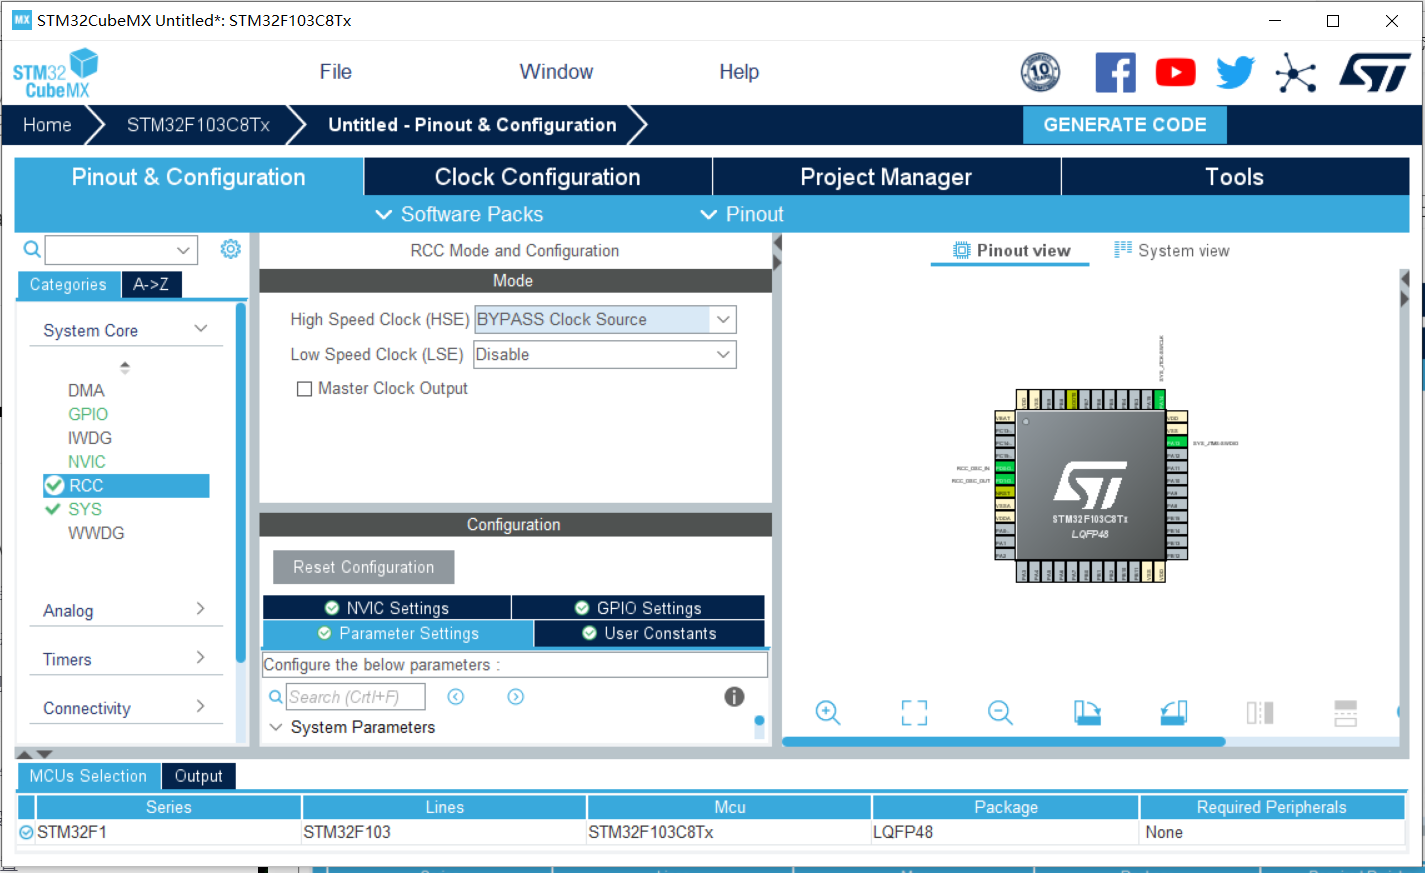Screen dimensions: 1425x873
Task: Click the peripheral search magnifier icon
Action: [32, 249]
